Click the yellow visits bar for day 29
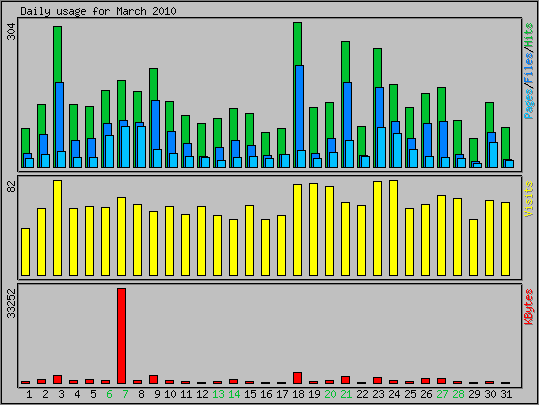Screen dimensions: 539x405 coord(473,248)
